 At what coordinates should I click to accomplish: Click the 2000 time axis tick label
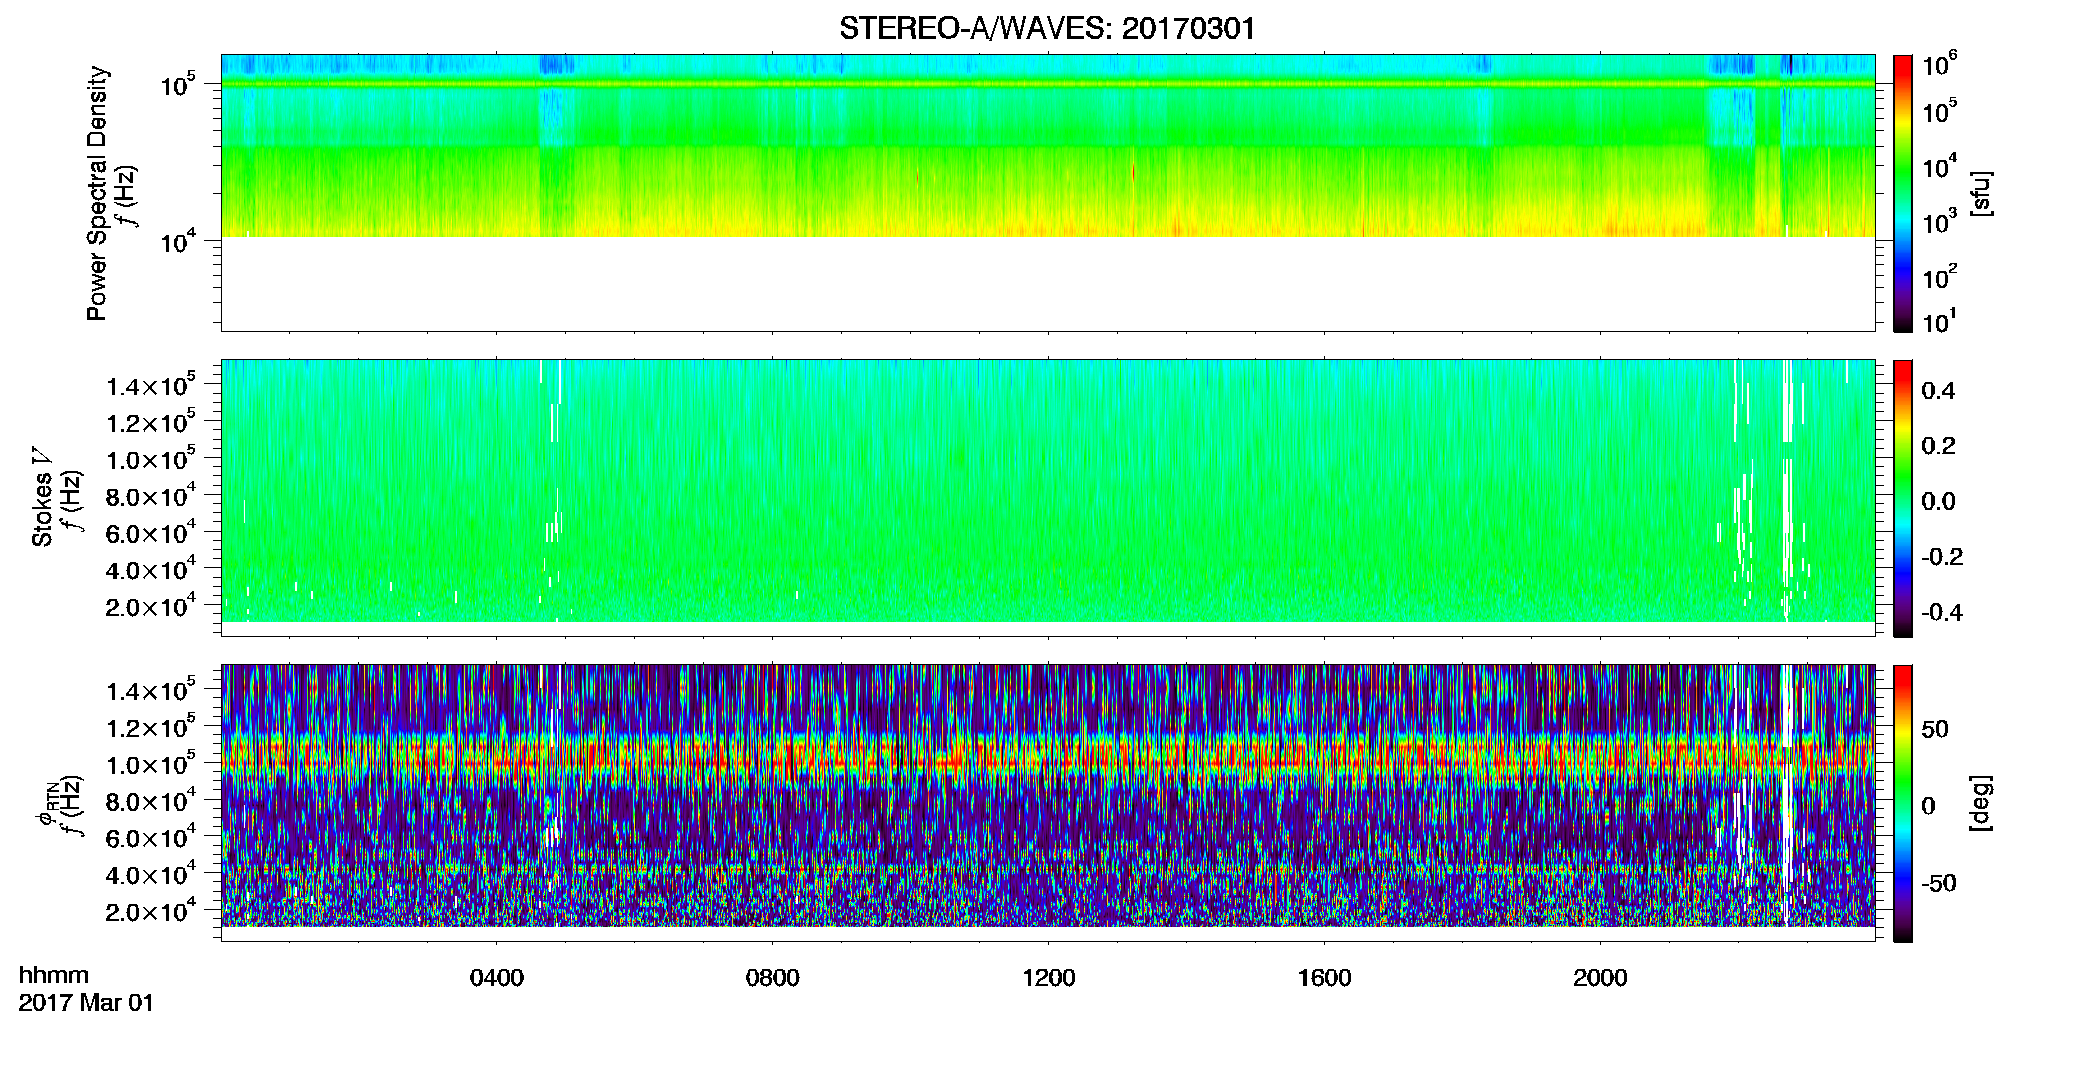(x=1601, y=977)
